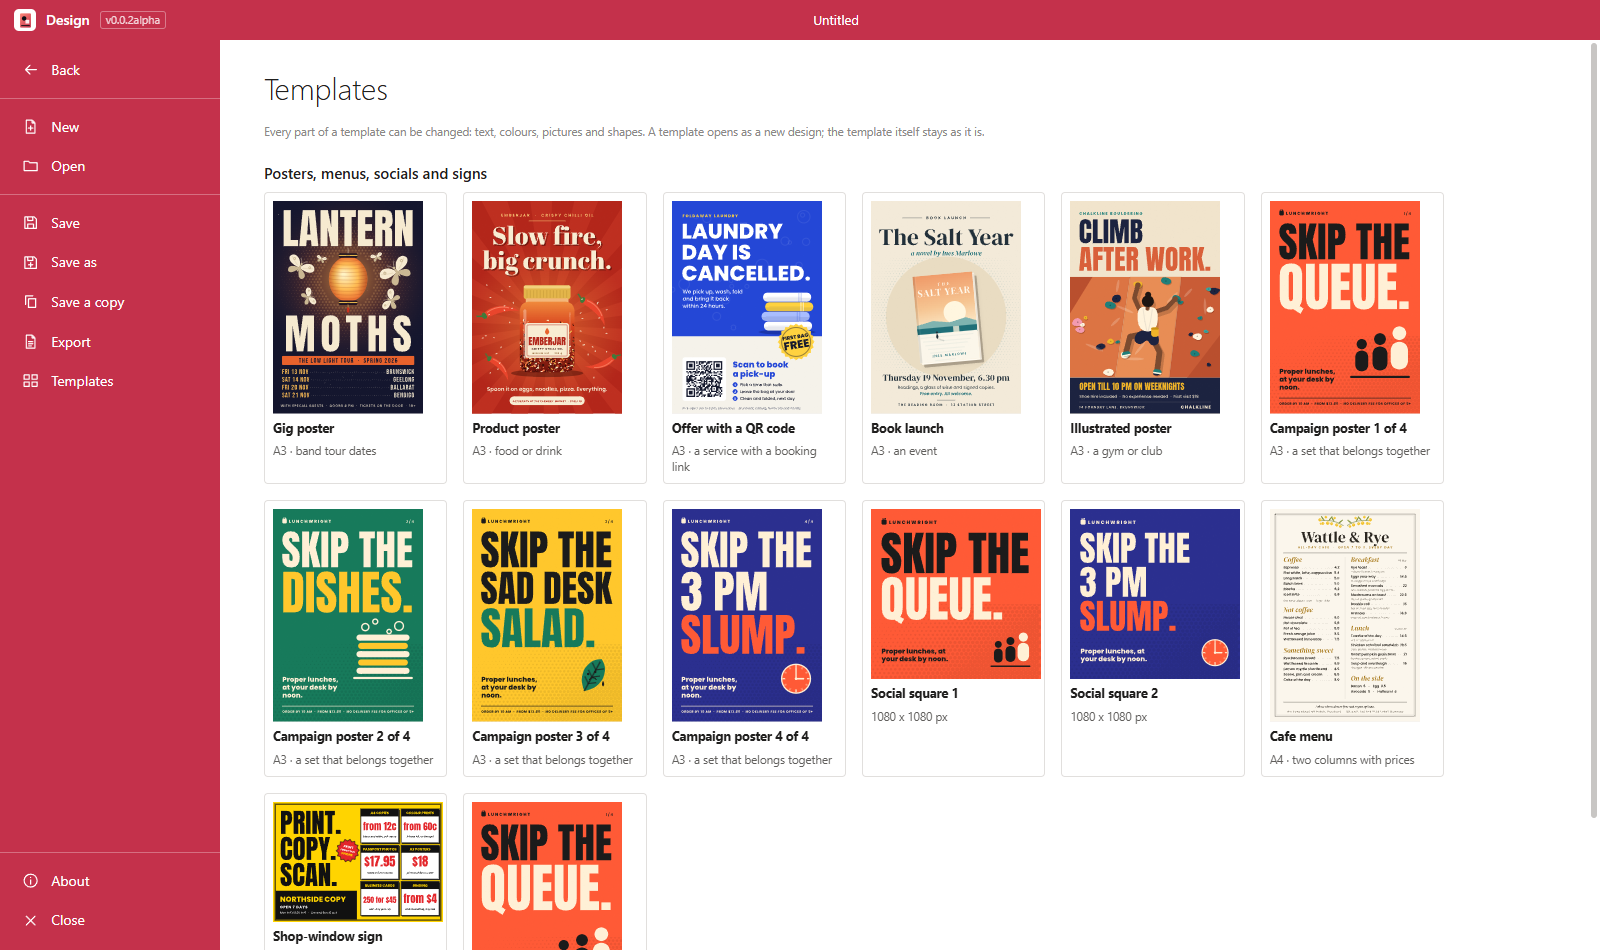Click the Save a copy icon

[31, 302]
